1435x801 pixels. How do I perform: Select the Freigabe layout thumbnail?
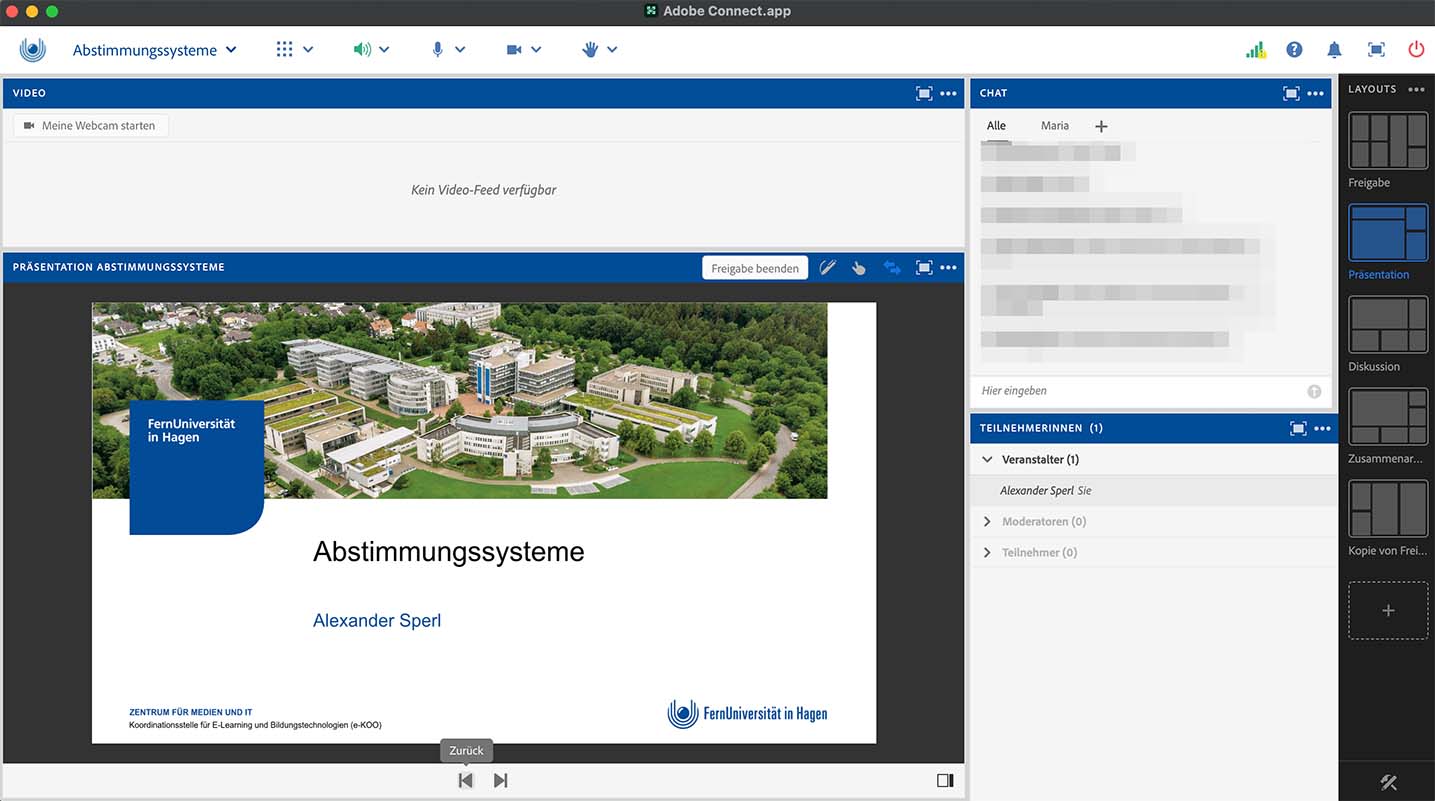[1388, 140]
